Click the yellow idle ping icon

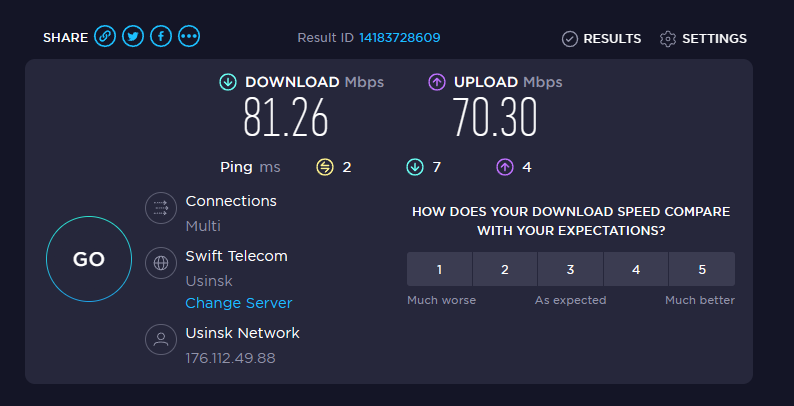(x=325, y=167)
